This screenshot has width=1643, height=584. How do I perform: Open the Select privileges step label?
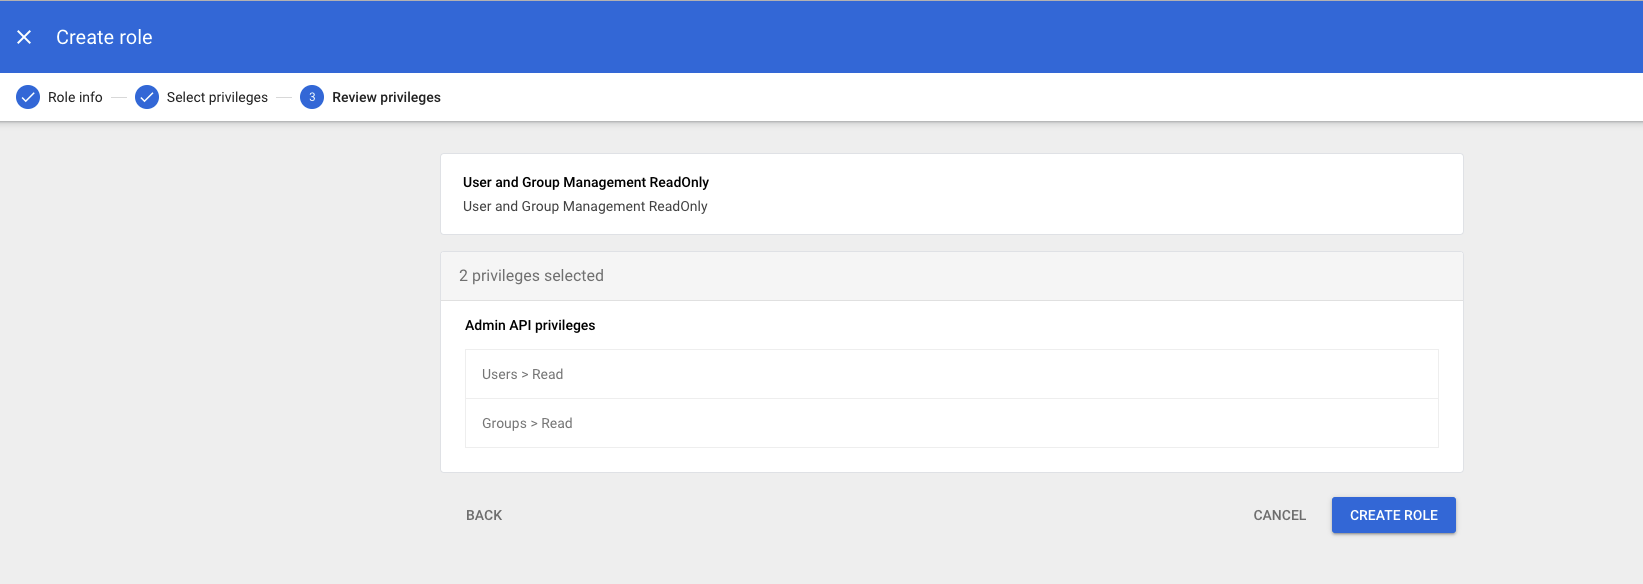click(217, 97)
